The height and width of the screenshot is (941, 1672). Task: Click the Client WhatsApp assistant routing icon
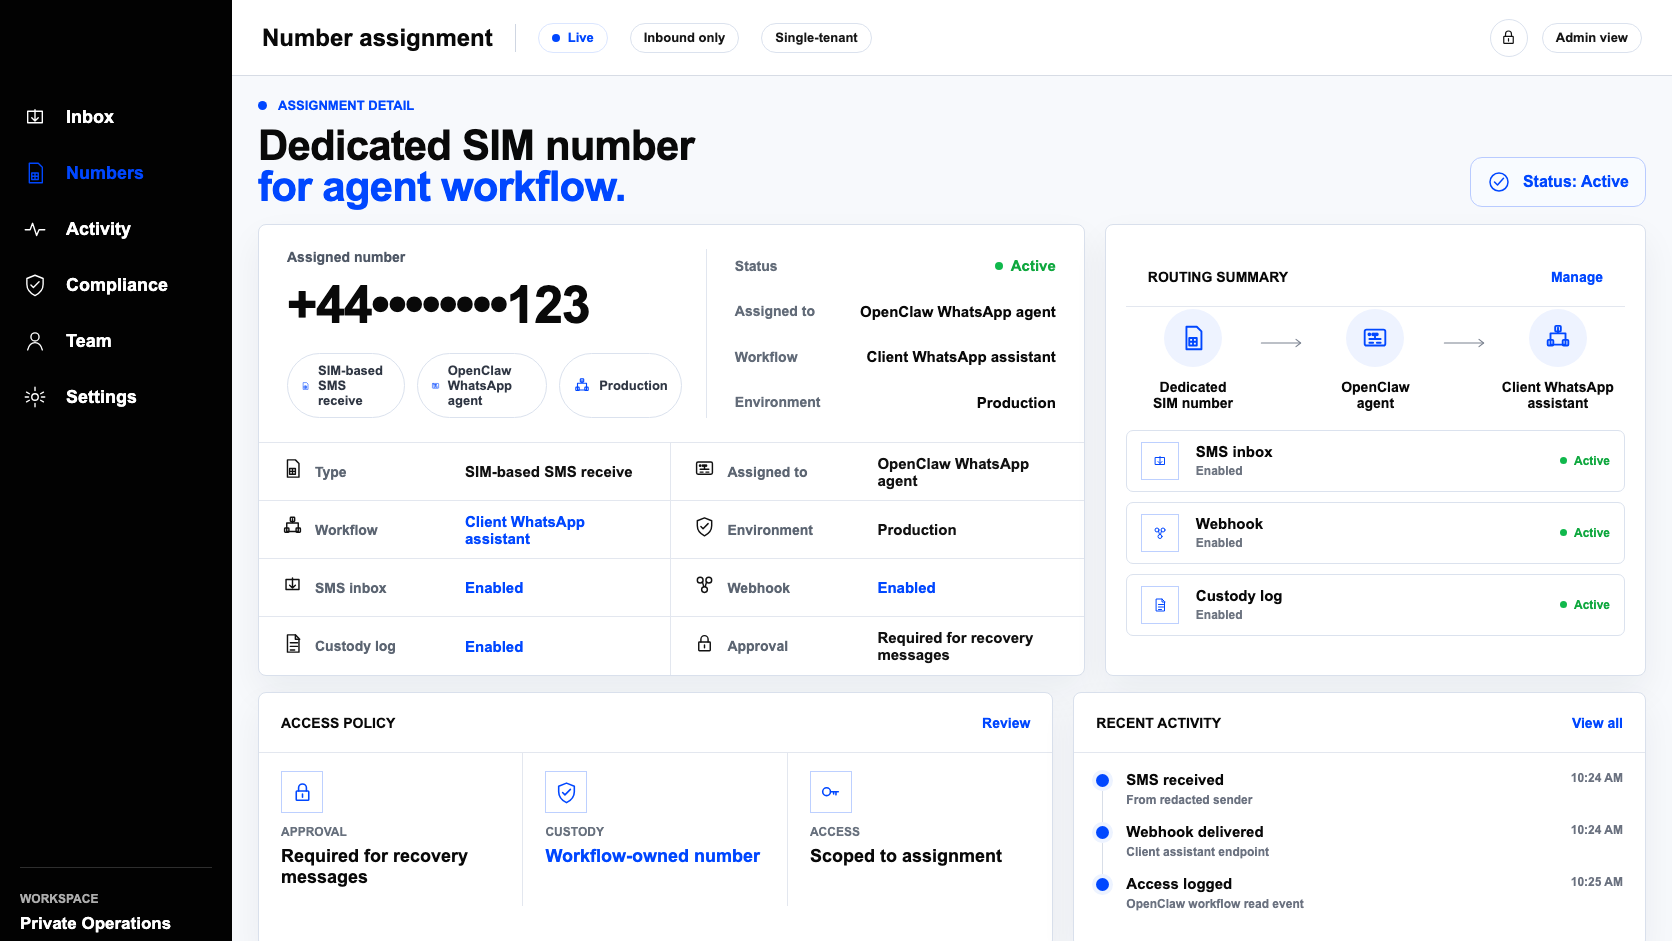[1558, 339]
